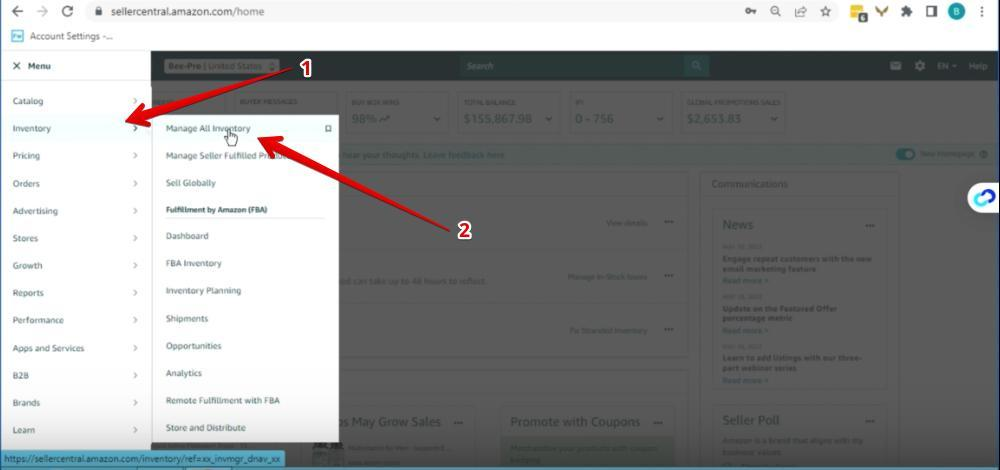Open Dashboard under Fulfillment by Amazon
Screen dimensions: 1000x470
(187, 236)
